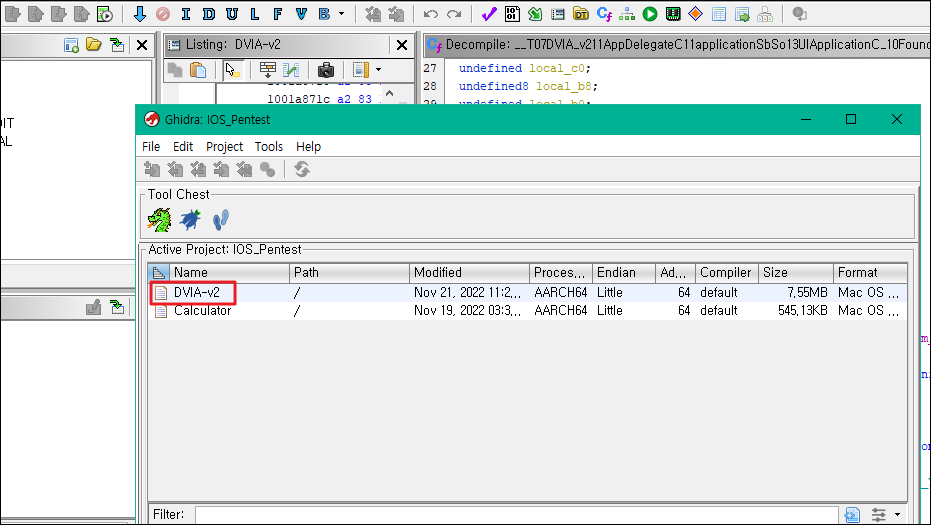Open bookmark type dropdown arrow next to B

pyautogui.click(x=341, y=14)
